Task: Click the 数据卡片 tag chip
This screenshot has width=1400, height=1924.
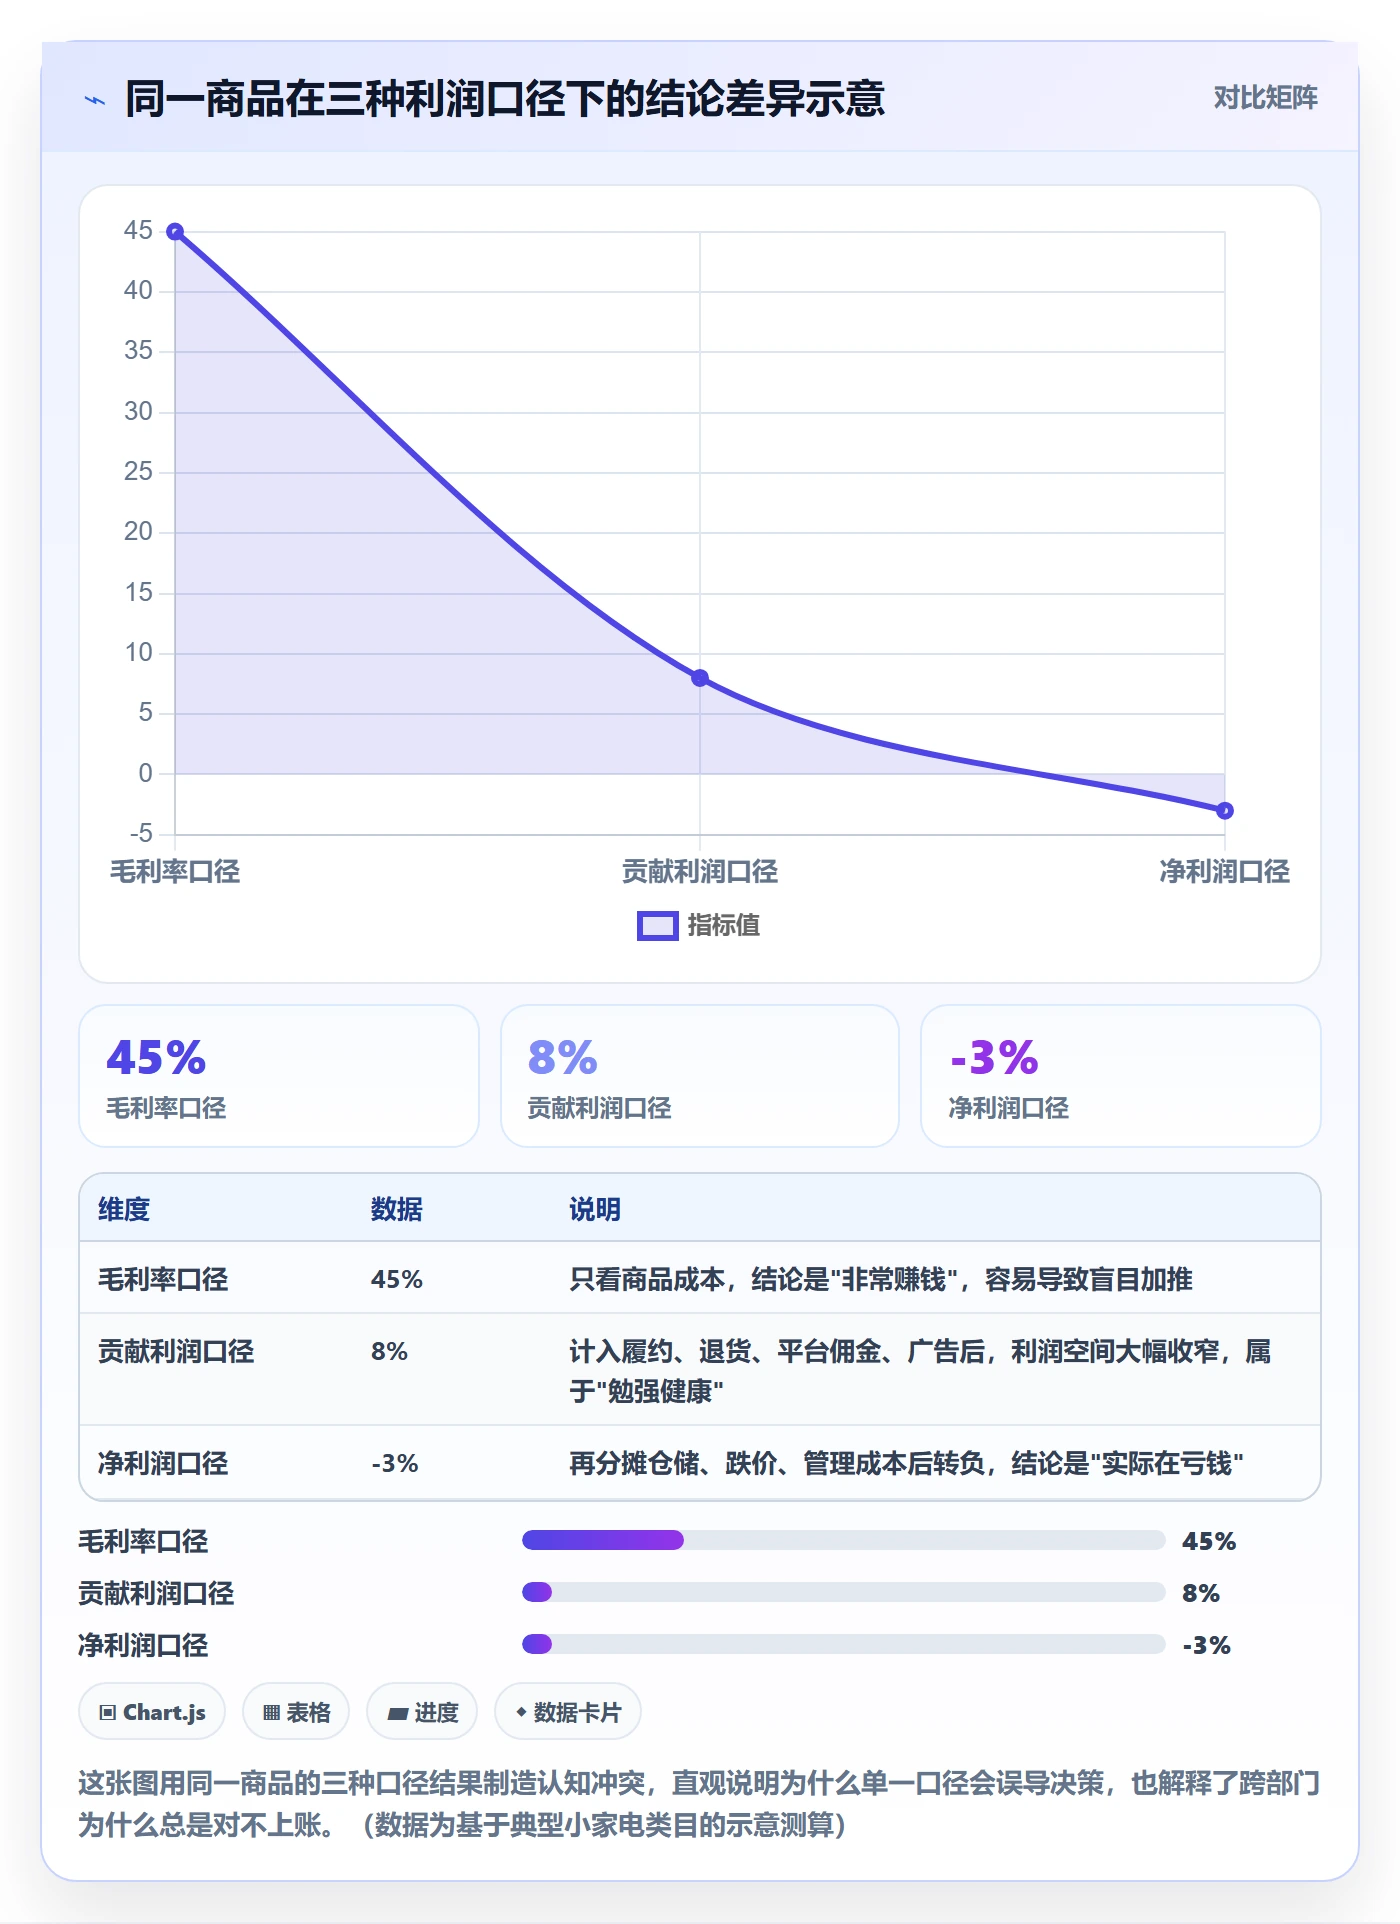Action: coord(568,1712)
